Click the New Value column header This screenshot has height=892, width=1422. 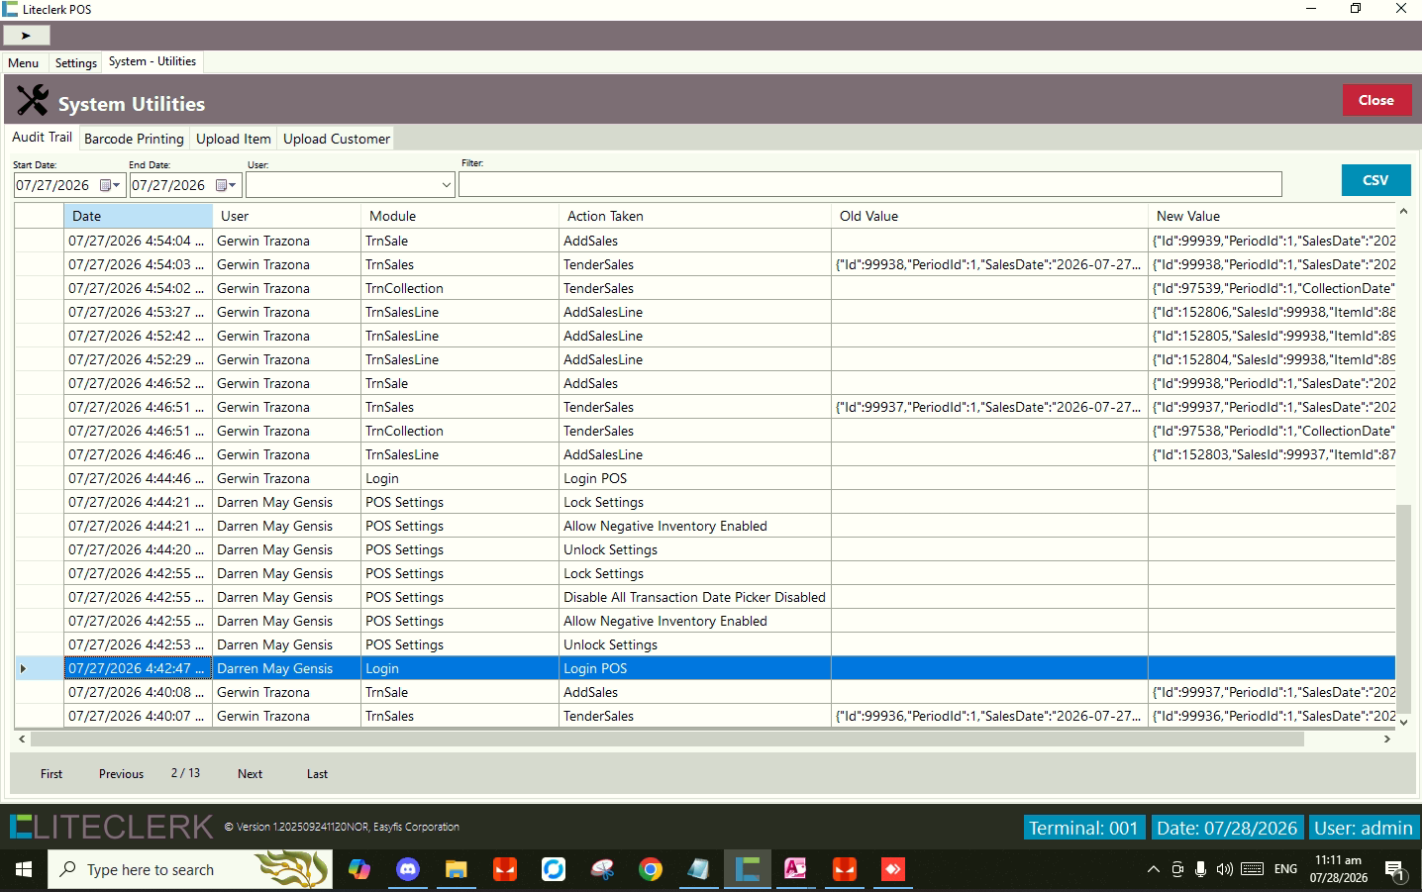(x=1271, y=216)
